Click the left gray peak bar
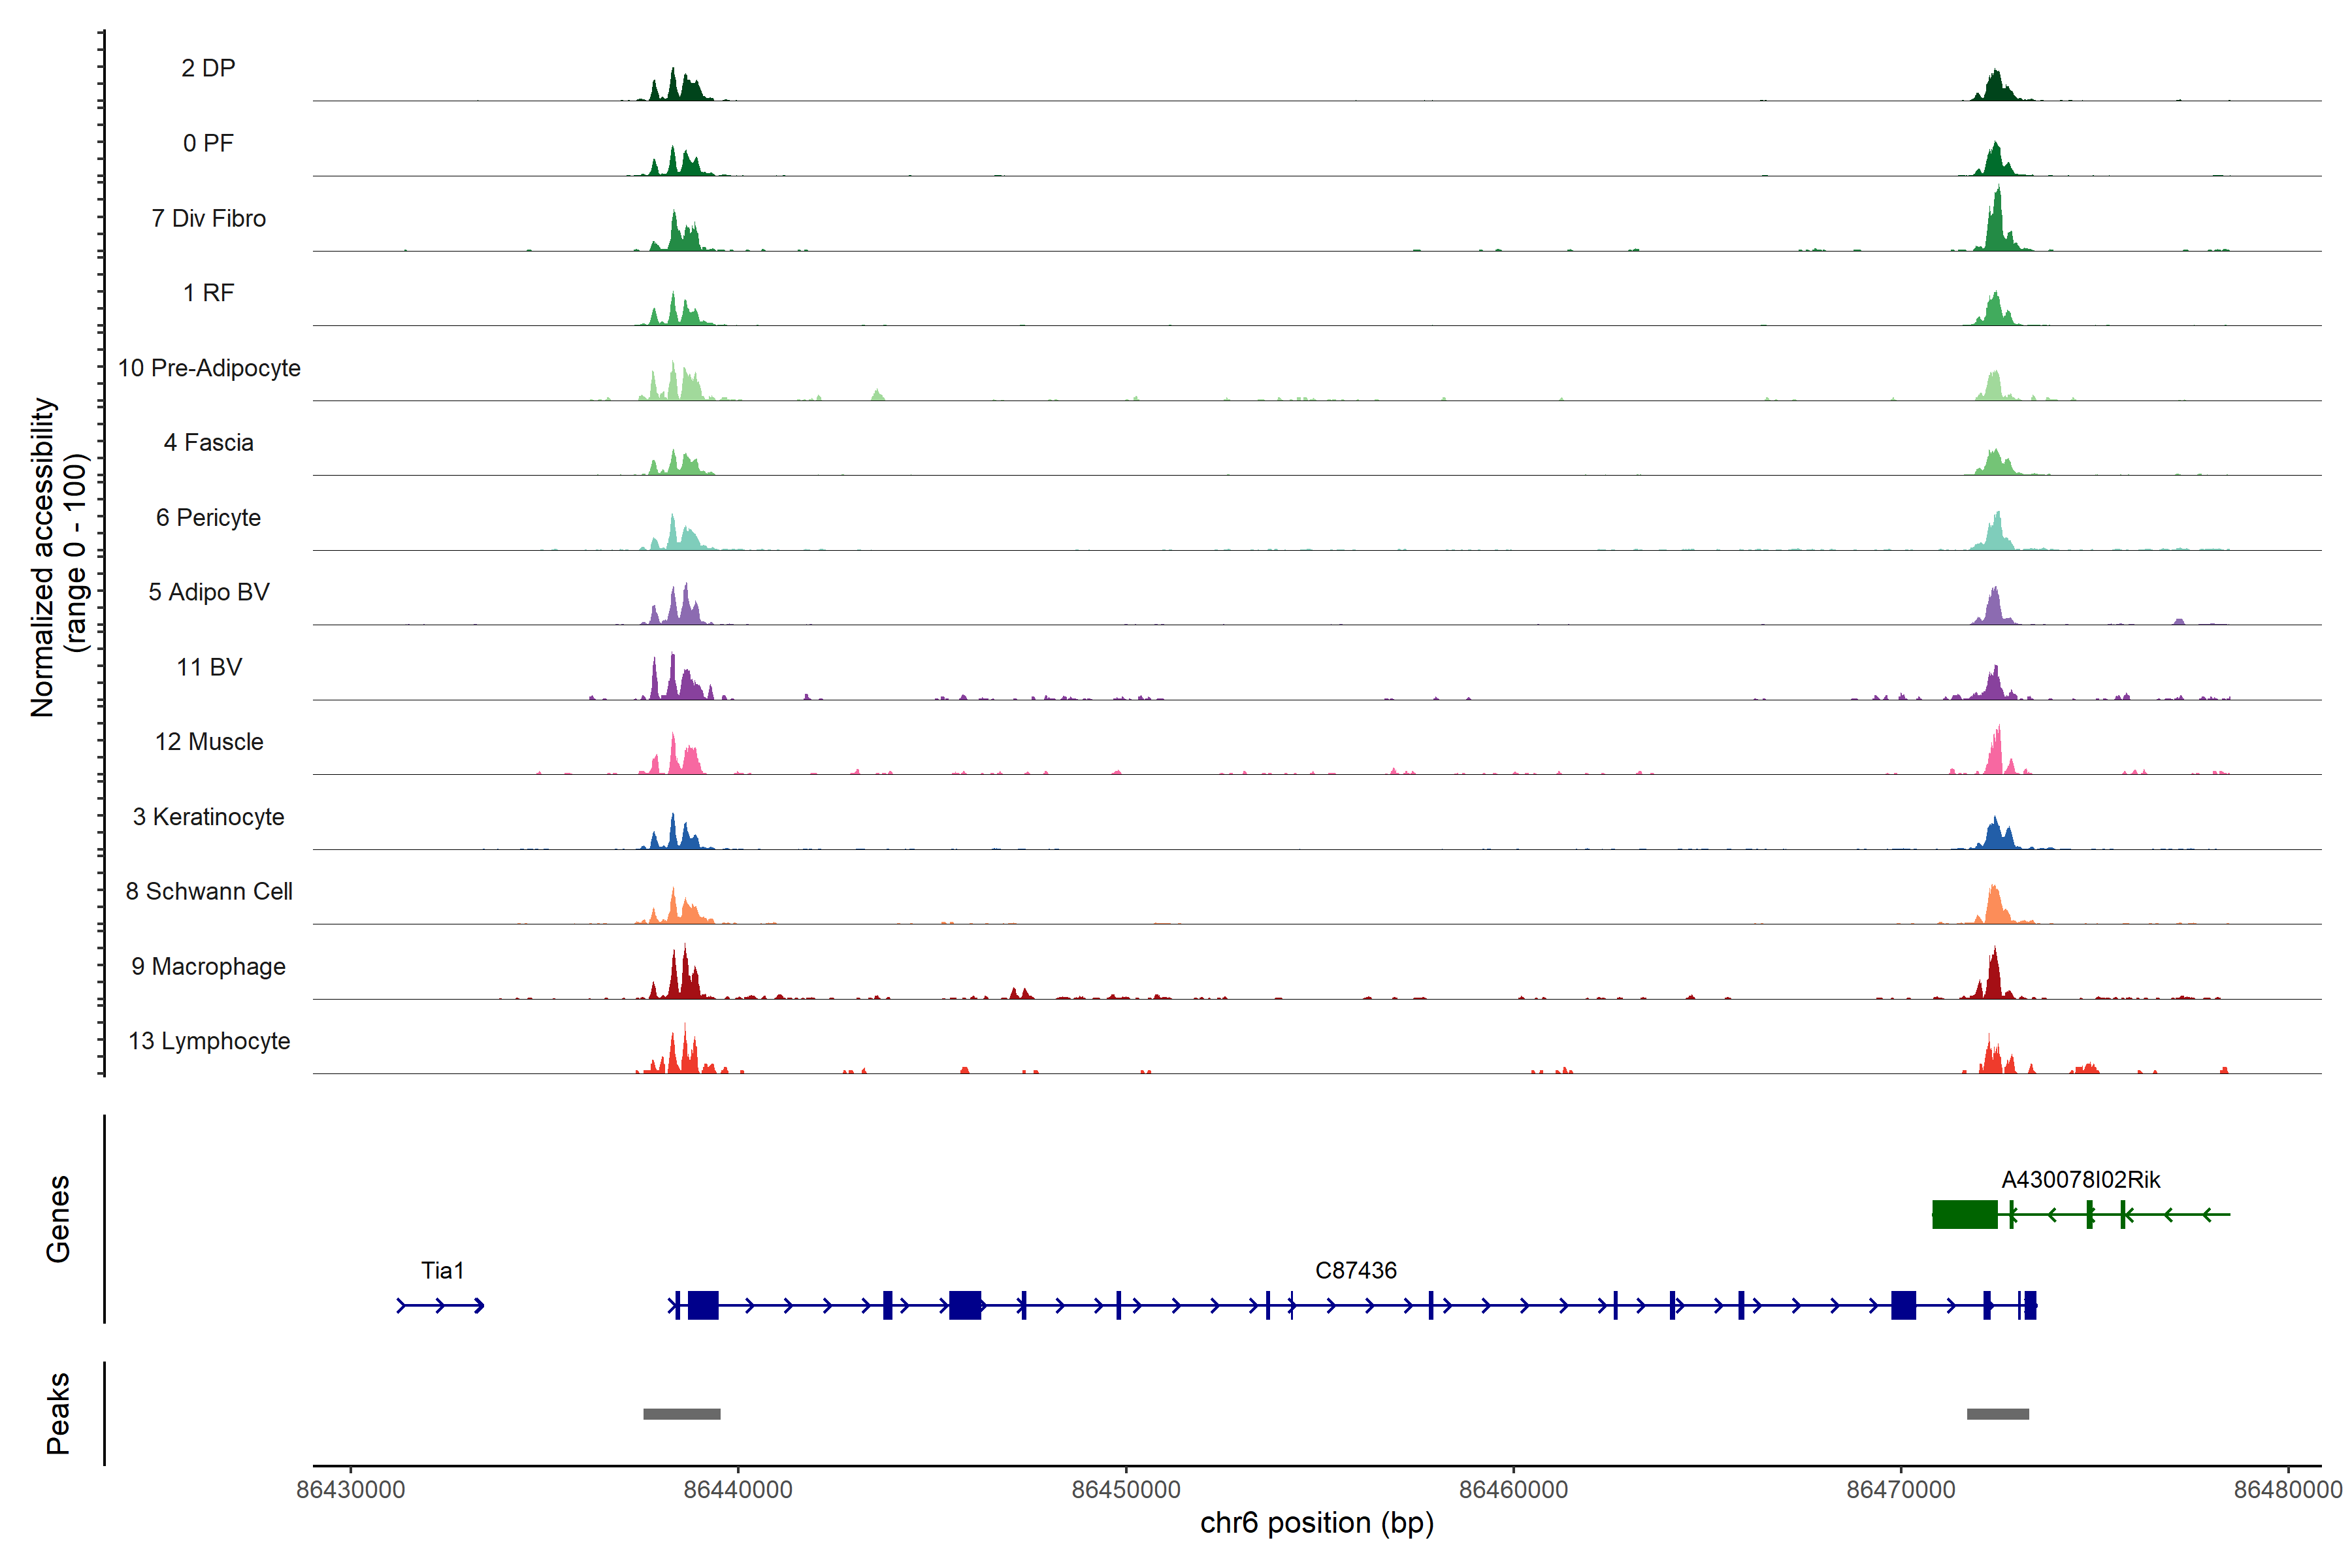Screen dimensions: 2352x1568 [x=681, y=1414]
